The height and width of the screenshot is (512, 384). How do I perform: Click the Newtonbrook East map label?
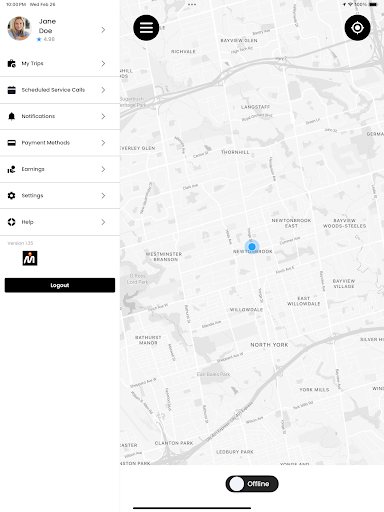click(291, 223)
